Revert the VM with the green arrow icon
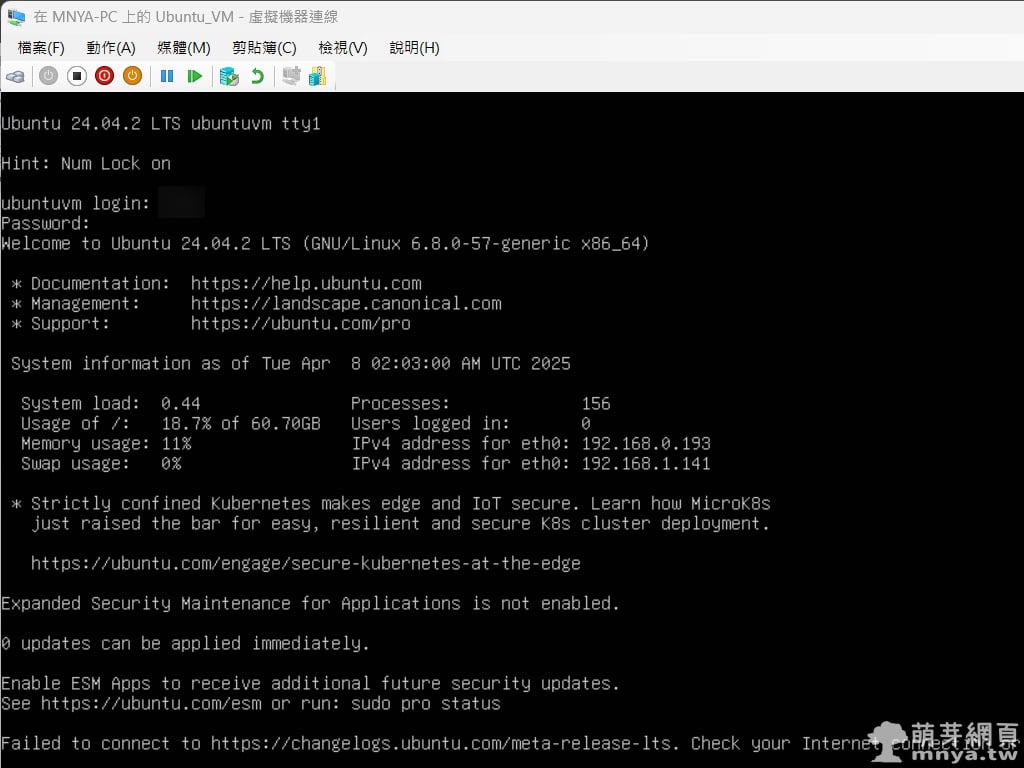Viewport: 1024px width, 768px height. click(x=257, y=76)
